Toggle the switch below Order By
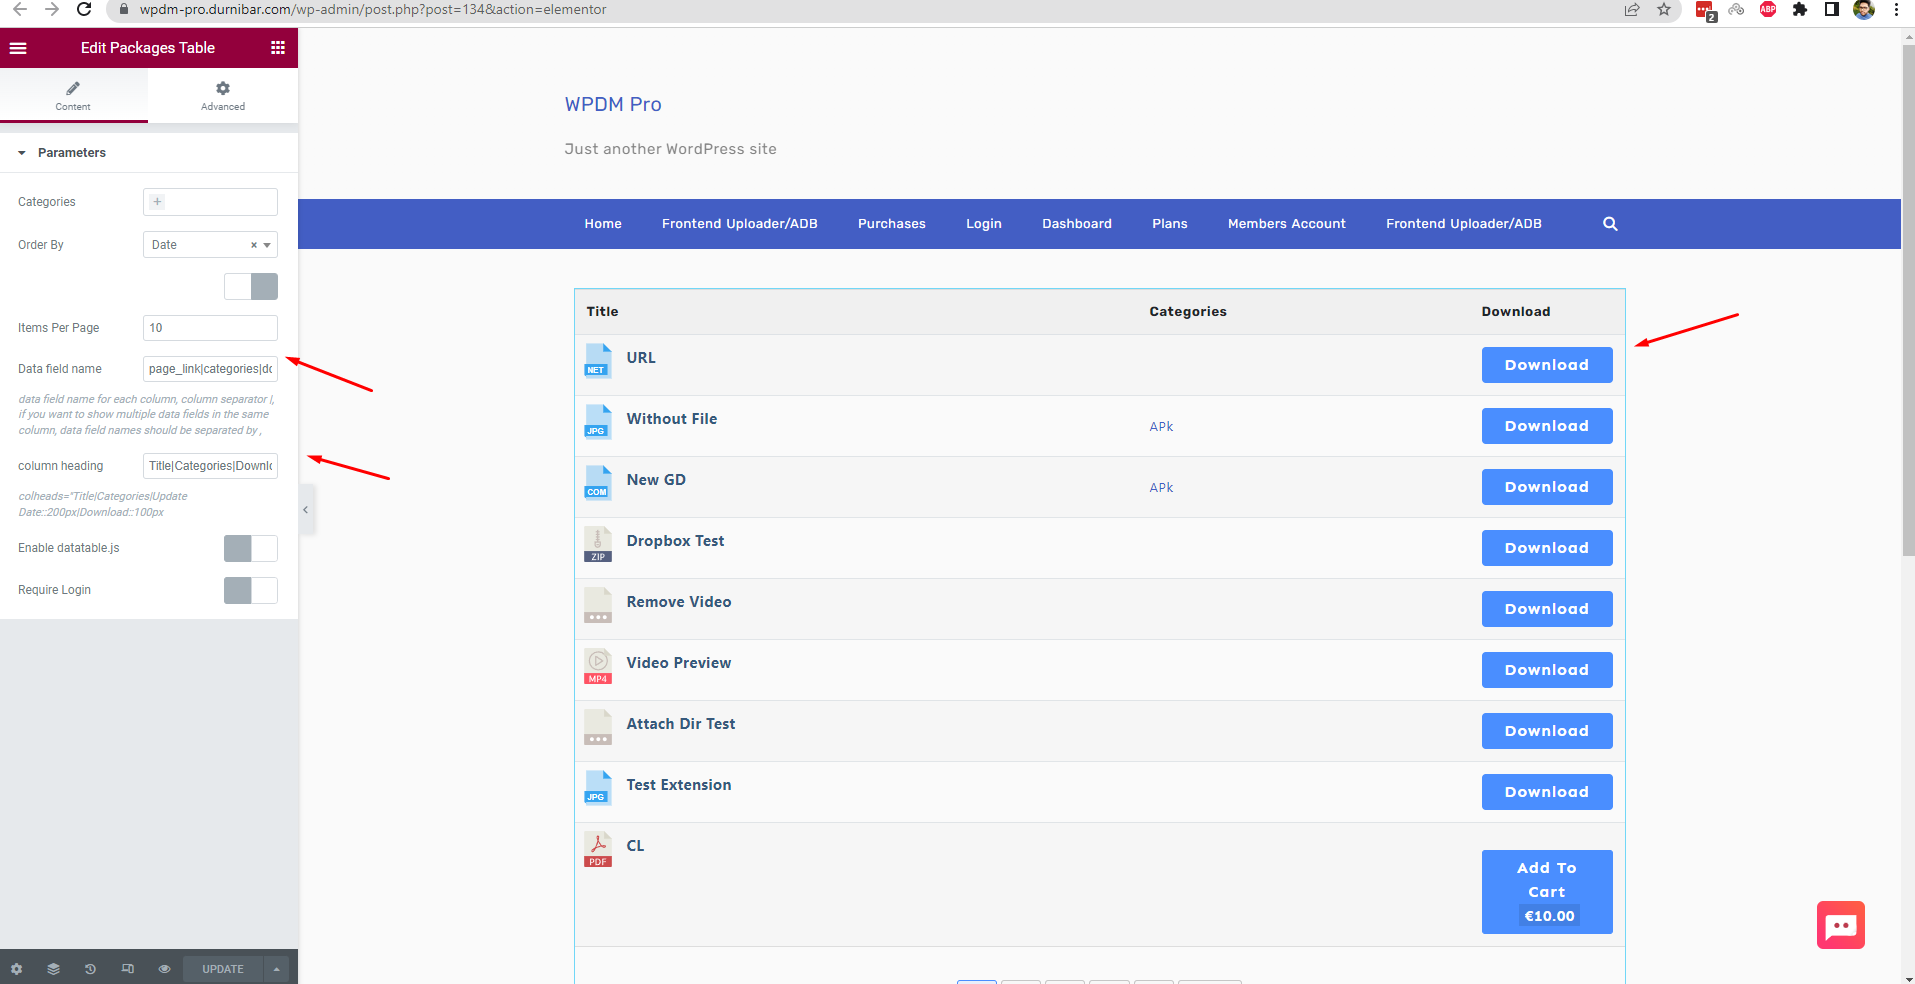The image size is (1915, 984). [251, 287]
